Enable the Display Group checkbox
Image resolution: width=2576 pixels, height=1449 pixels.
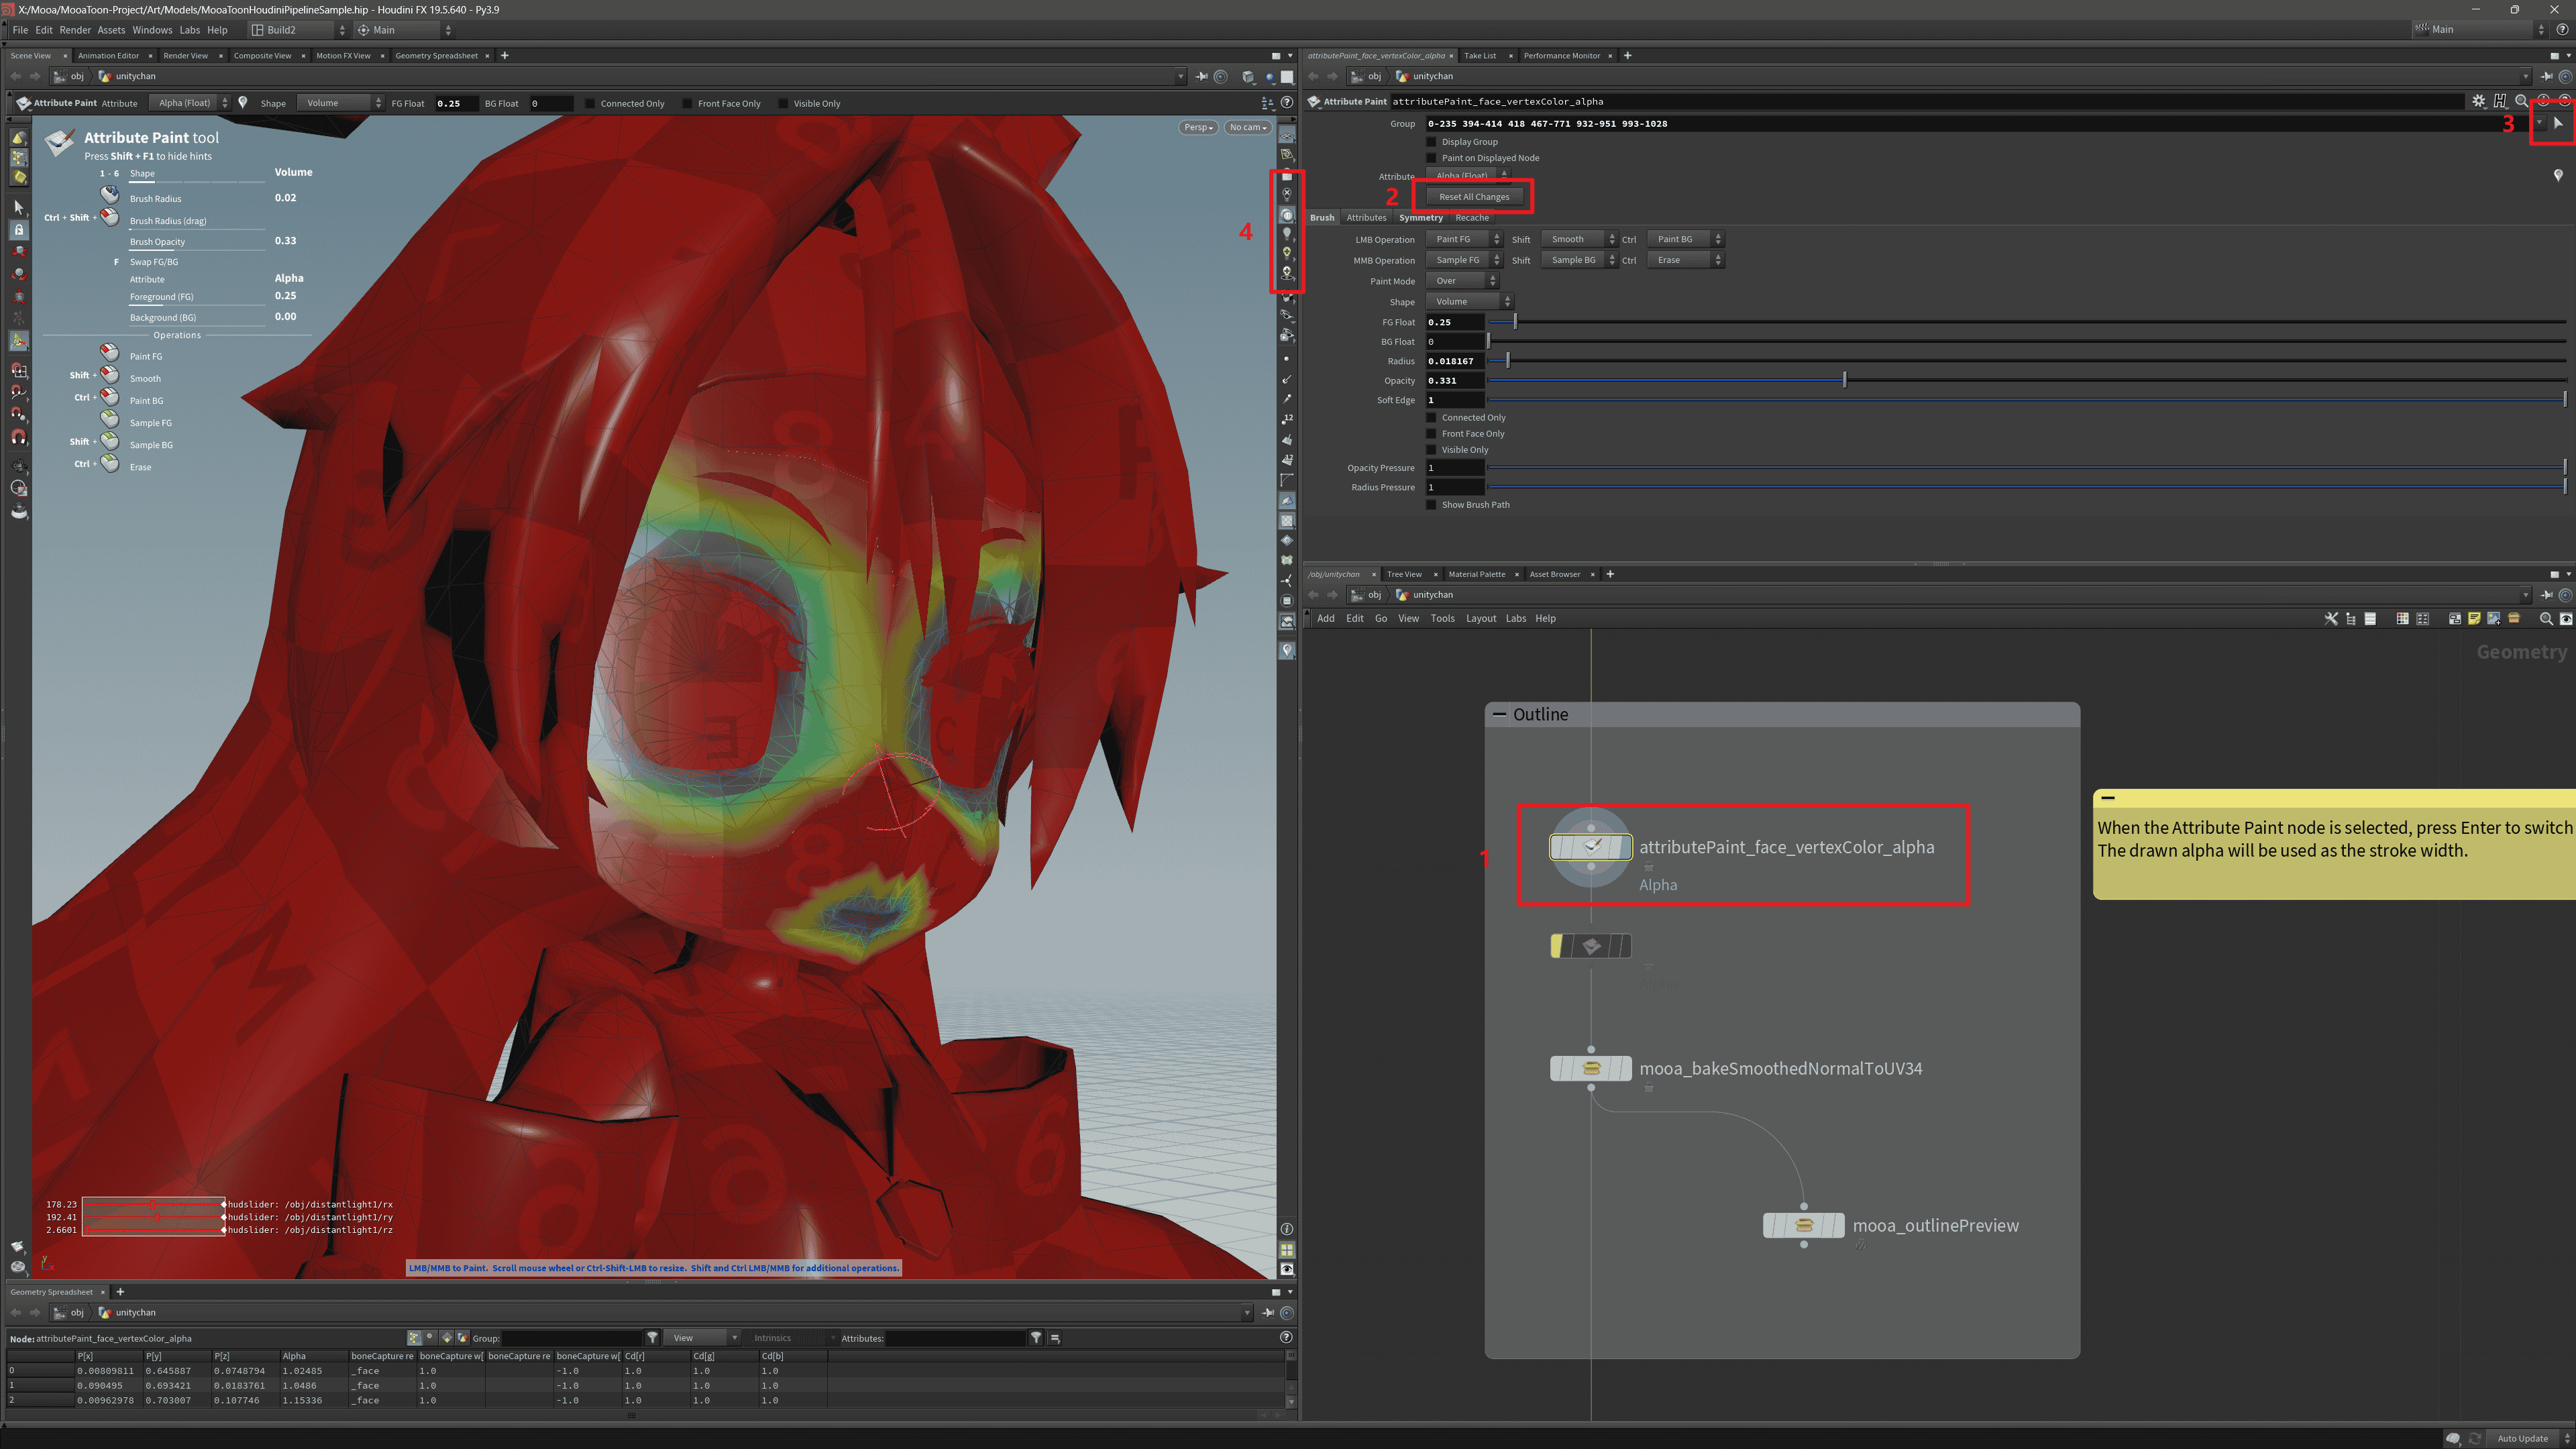point(1431,142)
